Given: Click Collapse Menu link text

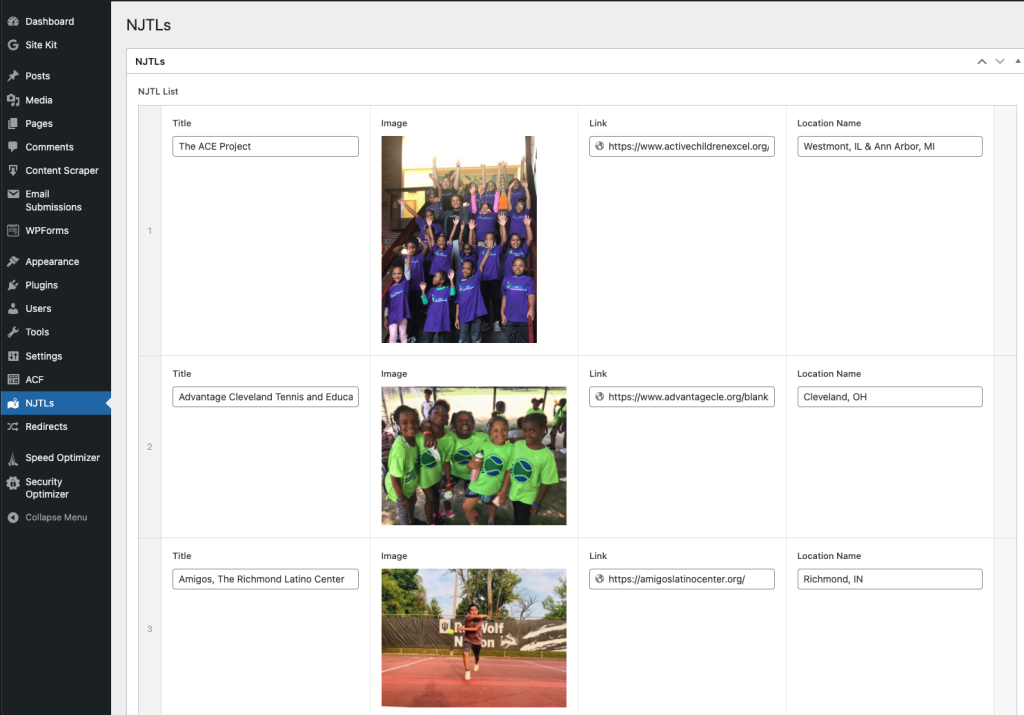Looking at the screenshot, I should pos(56,517).
